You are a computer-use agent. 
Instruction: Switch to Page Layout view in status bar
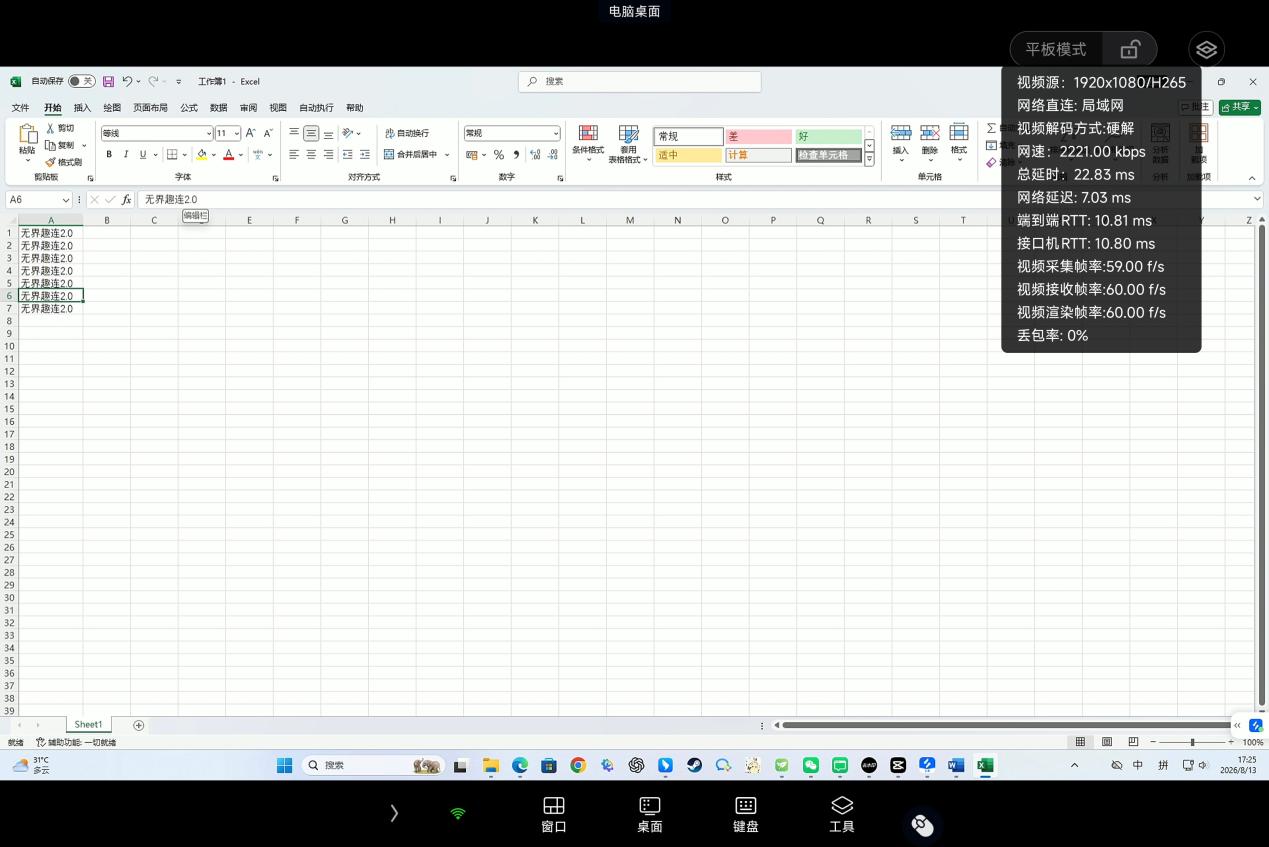pyautogui.click(x=1107, y=742)
